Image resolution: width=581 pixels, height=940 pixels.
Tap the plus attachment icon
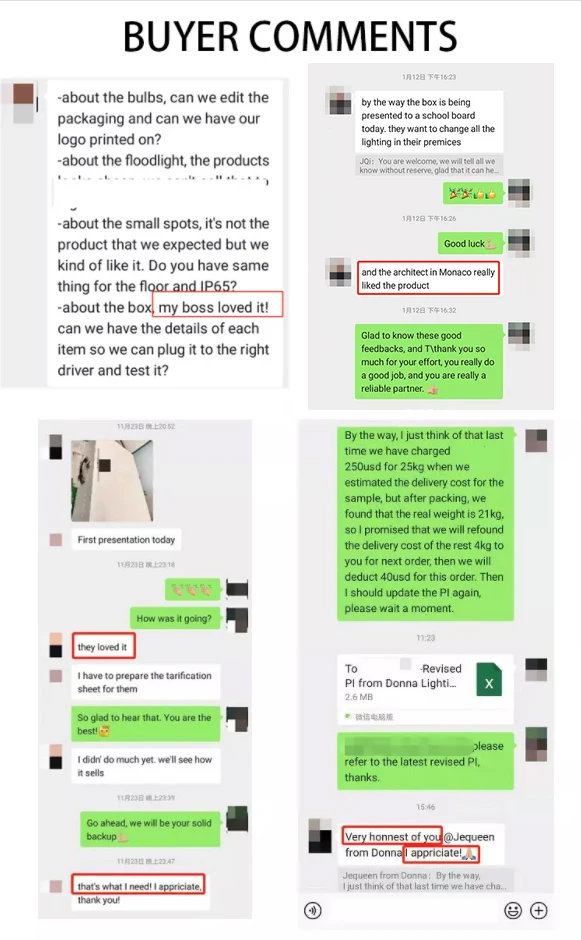(x=539, y=911)
